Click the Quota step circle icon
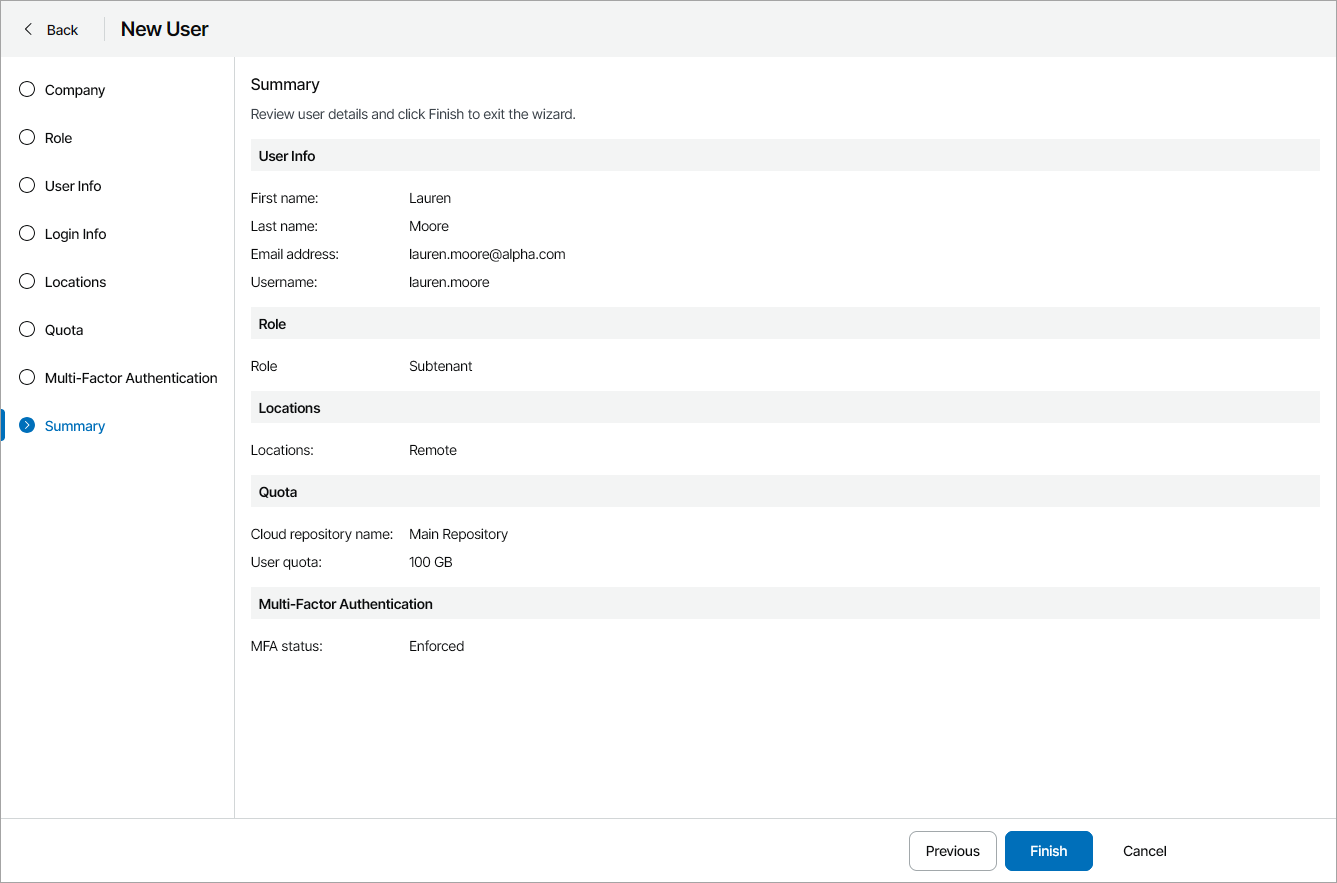Viewport: 1337px width, 883px height. (x=27, y=330)
